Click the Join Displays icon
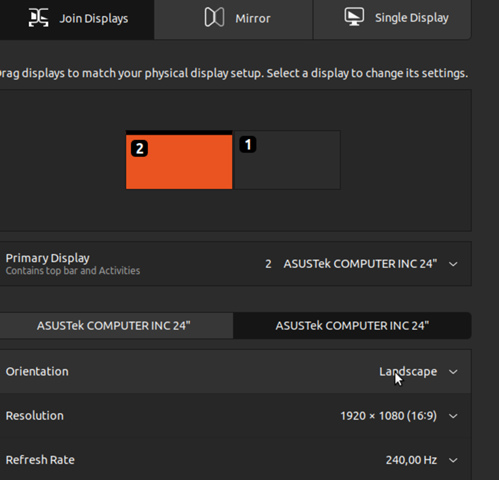Screen dimensions: 499x480 point(38,17)
